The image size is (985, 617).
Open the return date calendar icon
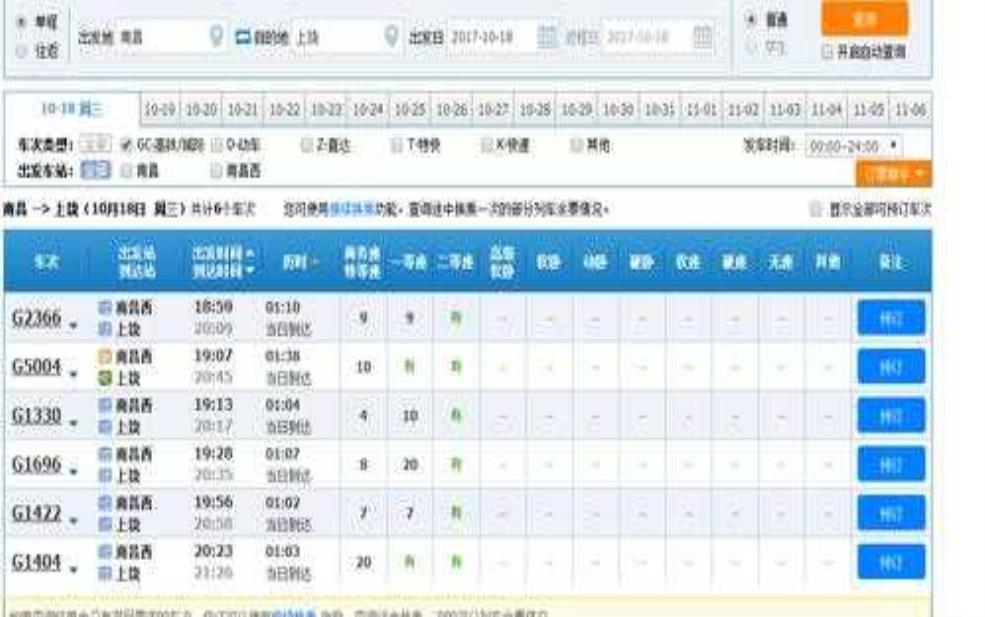703,36
